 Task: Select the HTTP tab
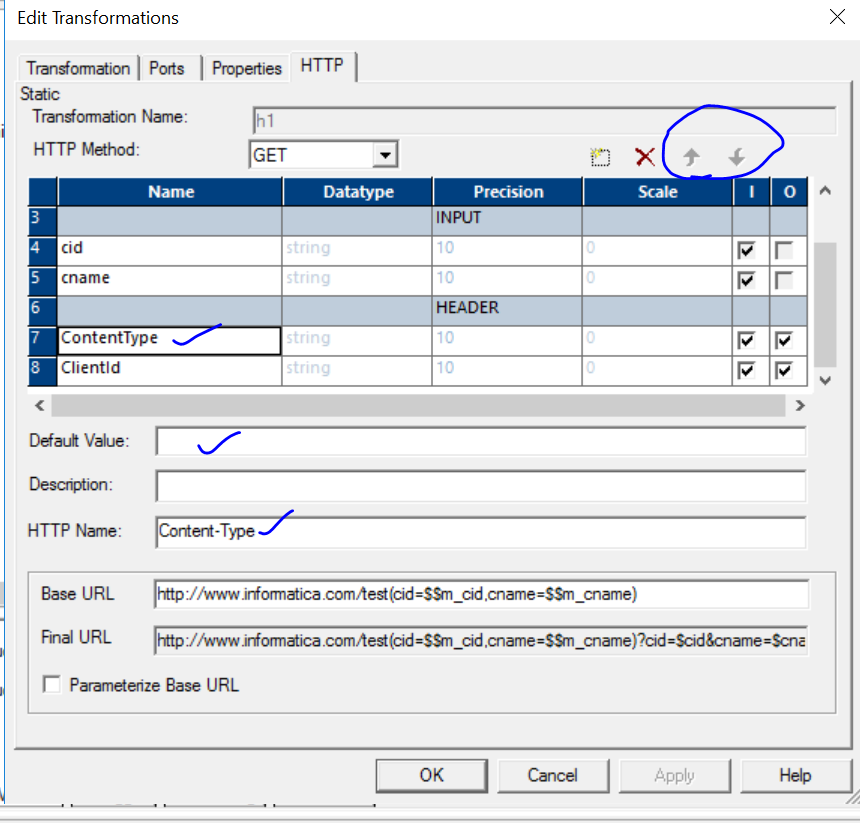[x=322, y=66]
